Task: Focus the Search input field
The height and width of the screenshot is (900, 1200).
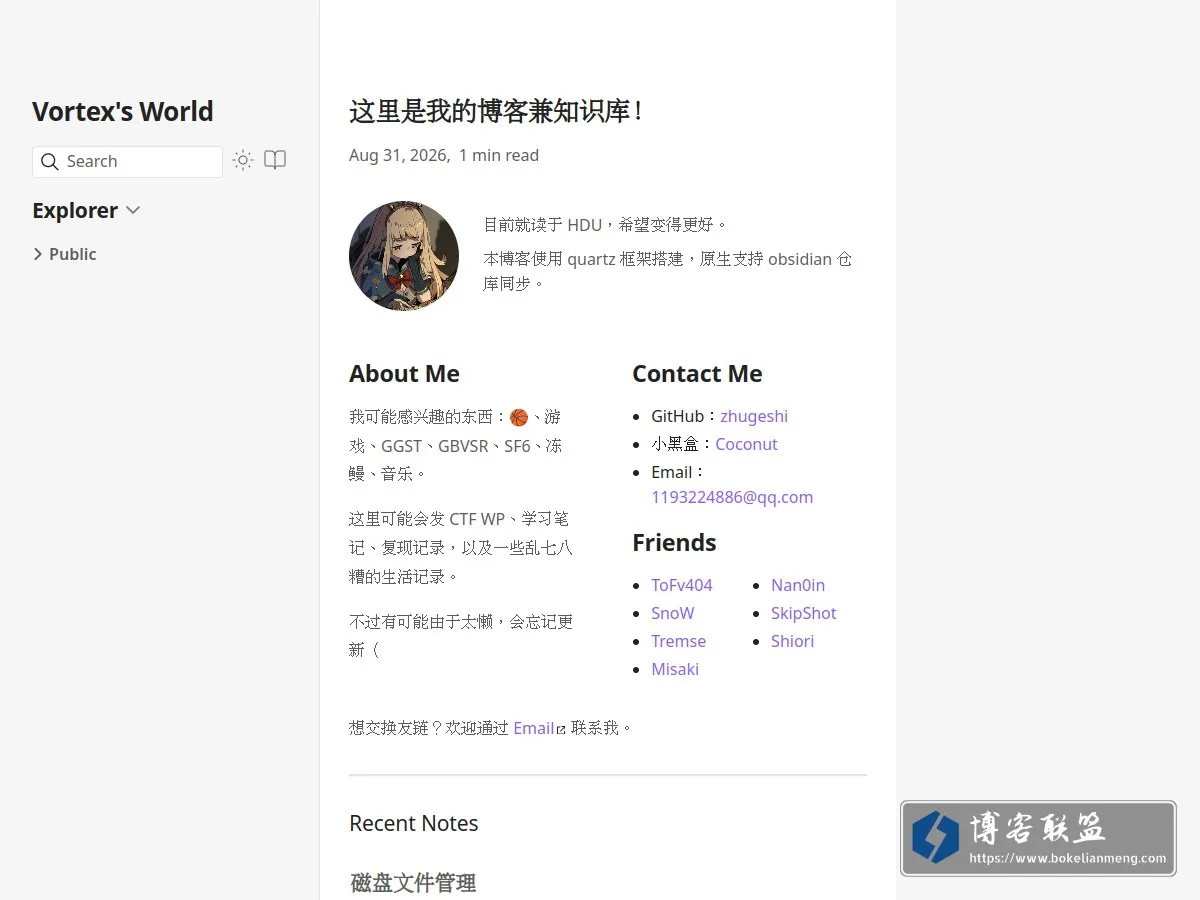Action: 127,162
